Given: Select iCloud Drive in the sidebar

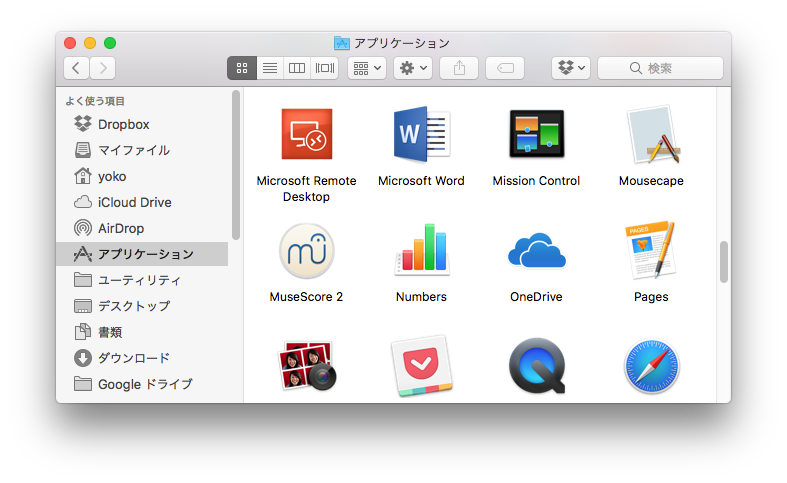Looking at the screenshot, I should pos(134,202).
